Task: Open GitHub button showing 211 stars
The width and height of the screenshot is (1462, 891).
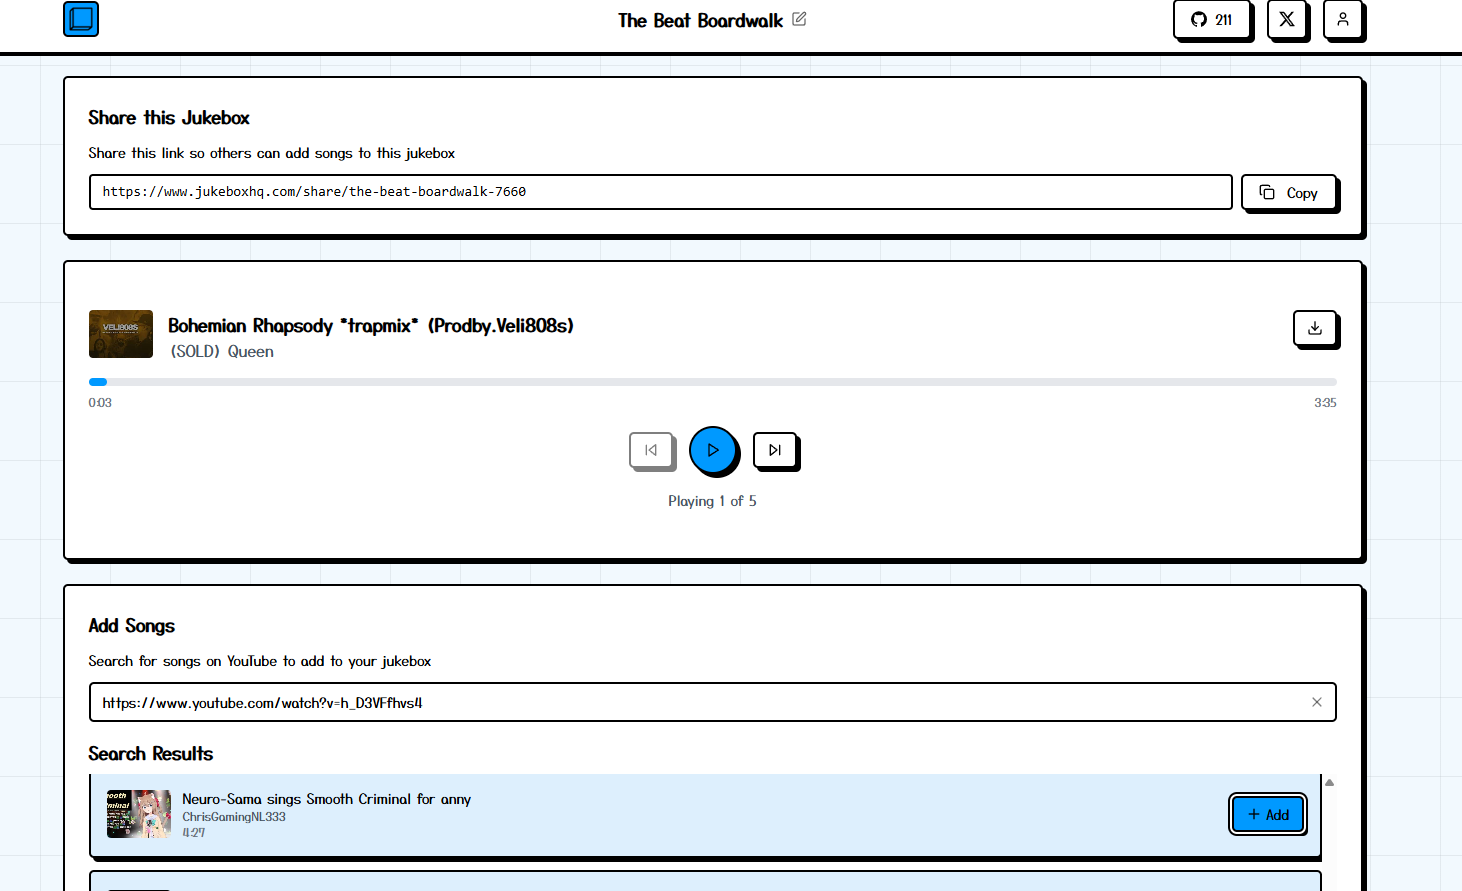Action: click(x=1211, y=19)
